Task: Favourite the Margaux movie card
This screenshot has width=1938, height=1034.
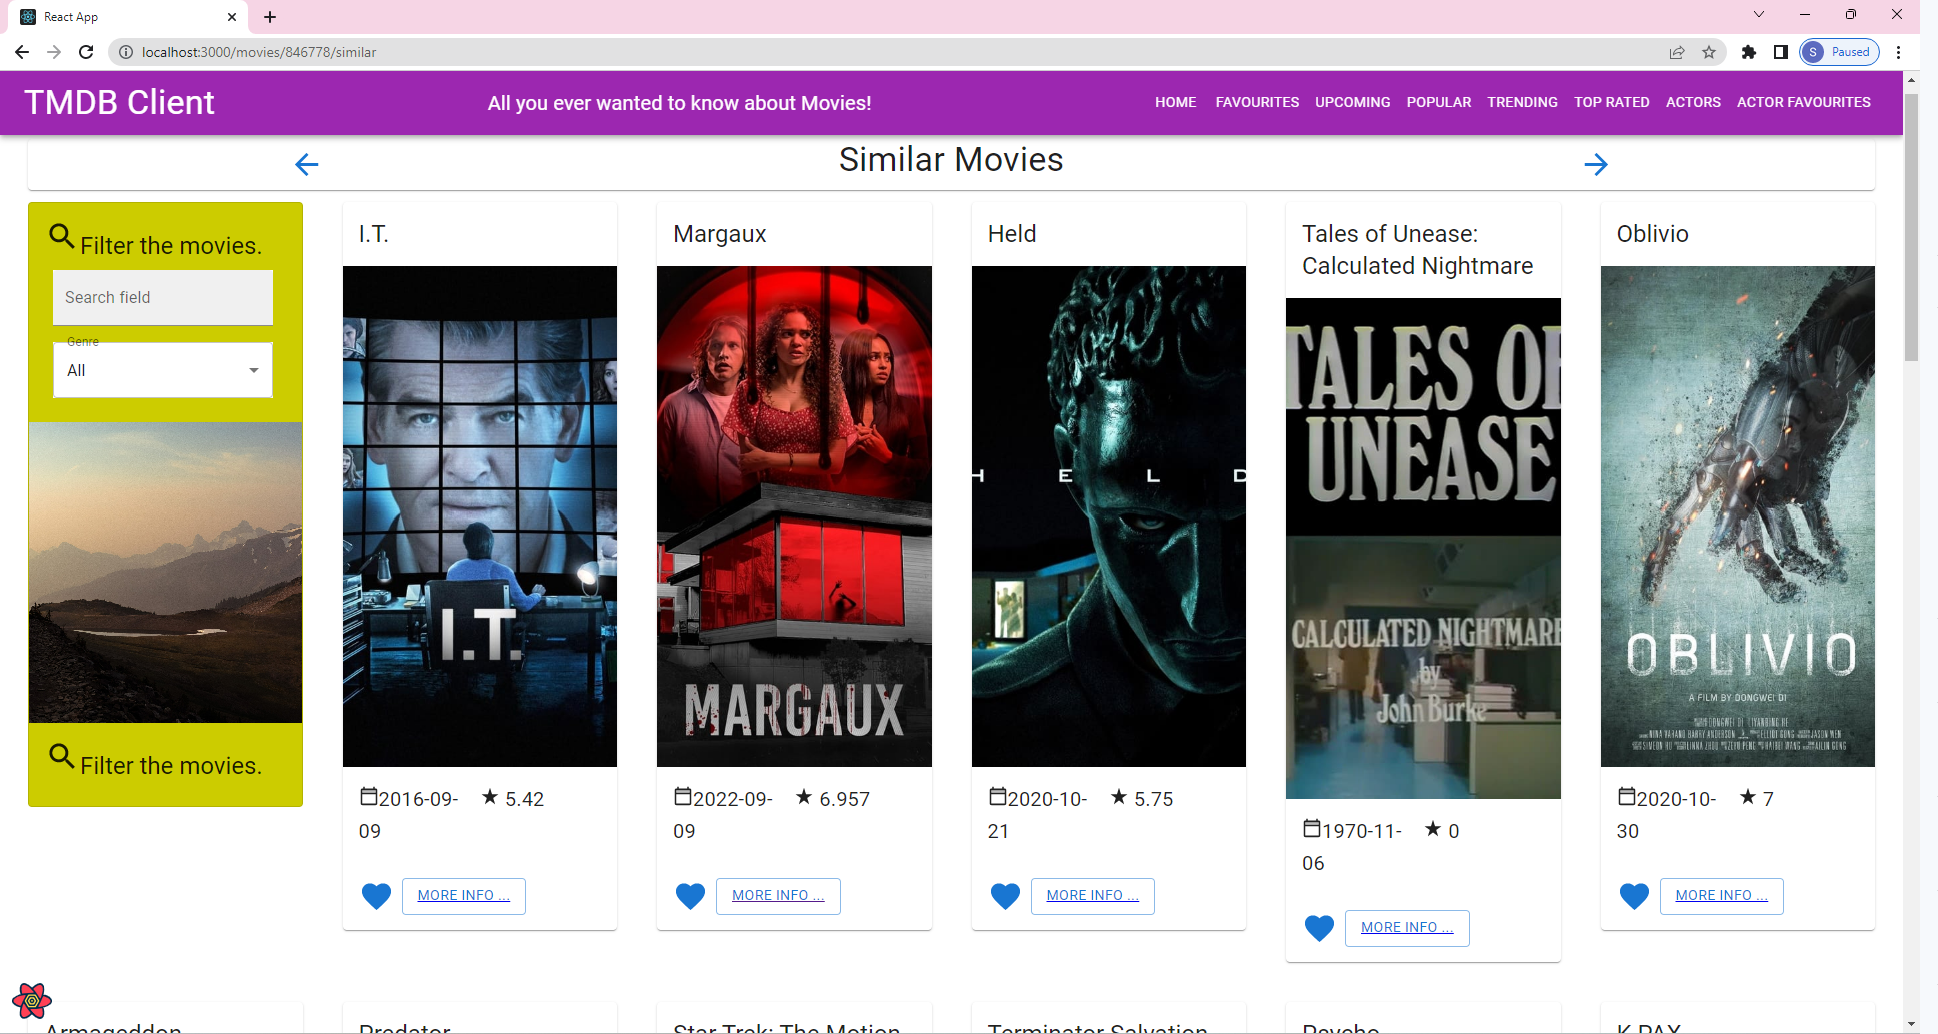Action: (690, 896)
